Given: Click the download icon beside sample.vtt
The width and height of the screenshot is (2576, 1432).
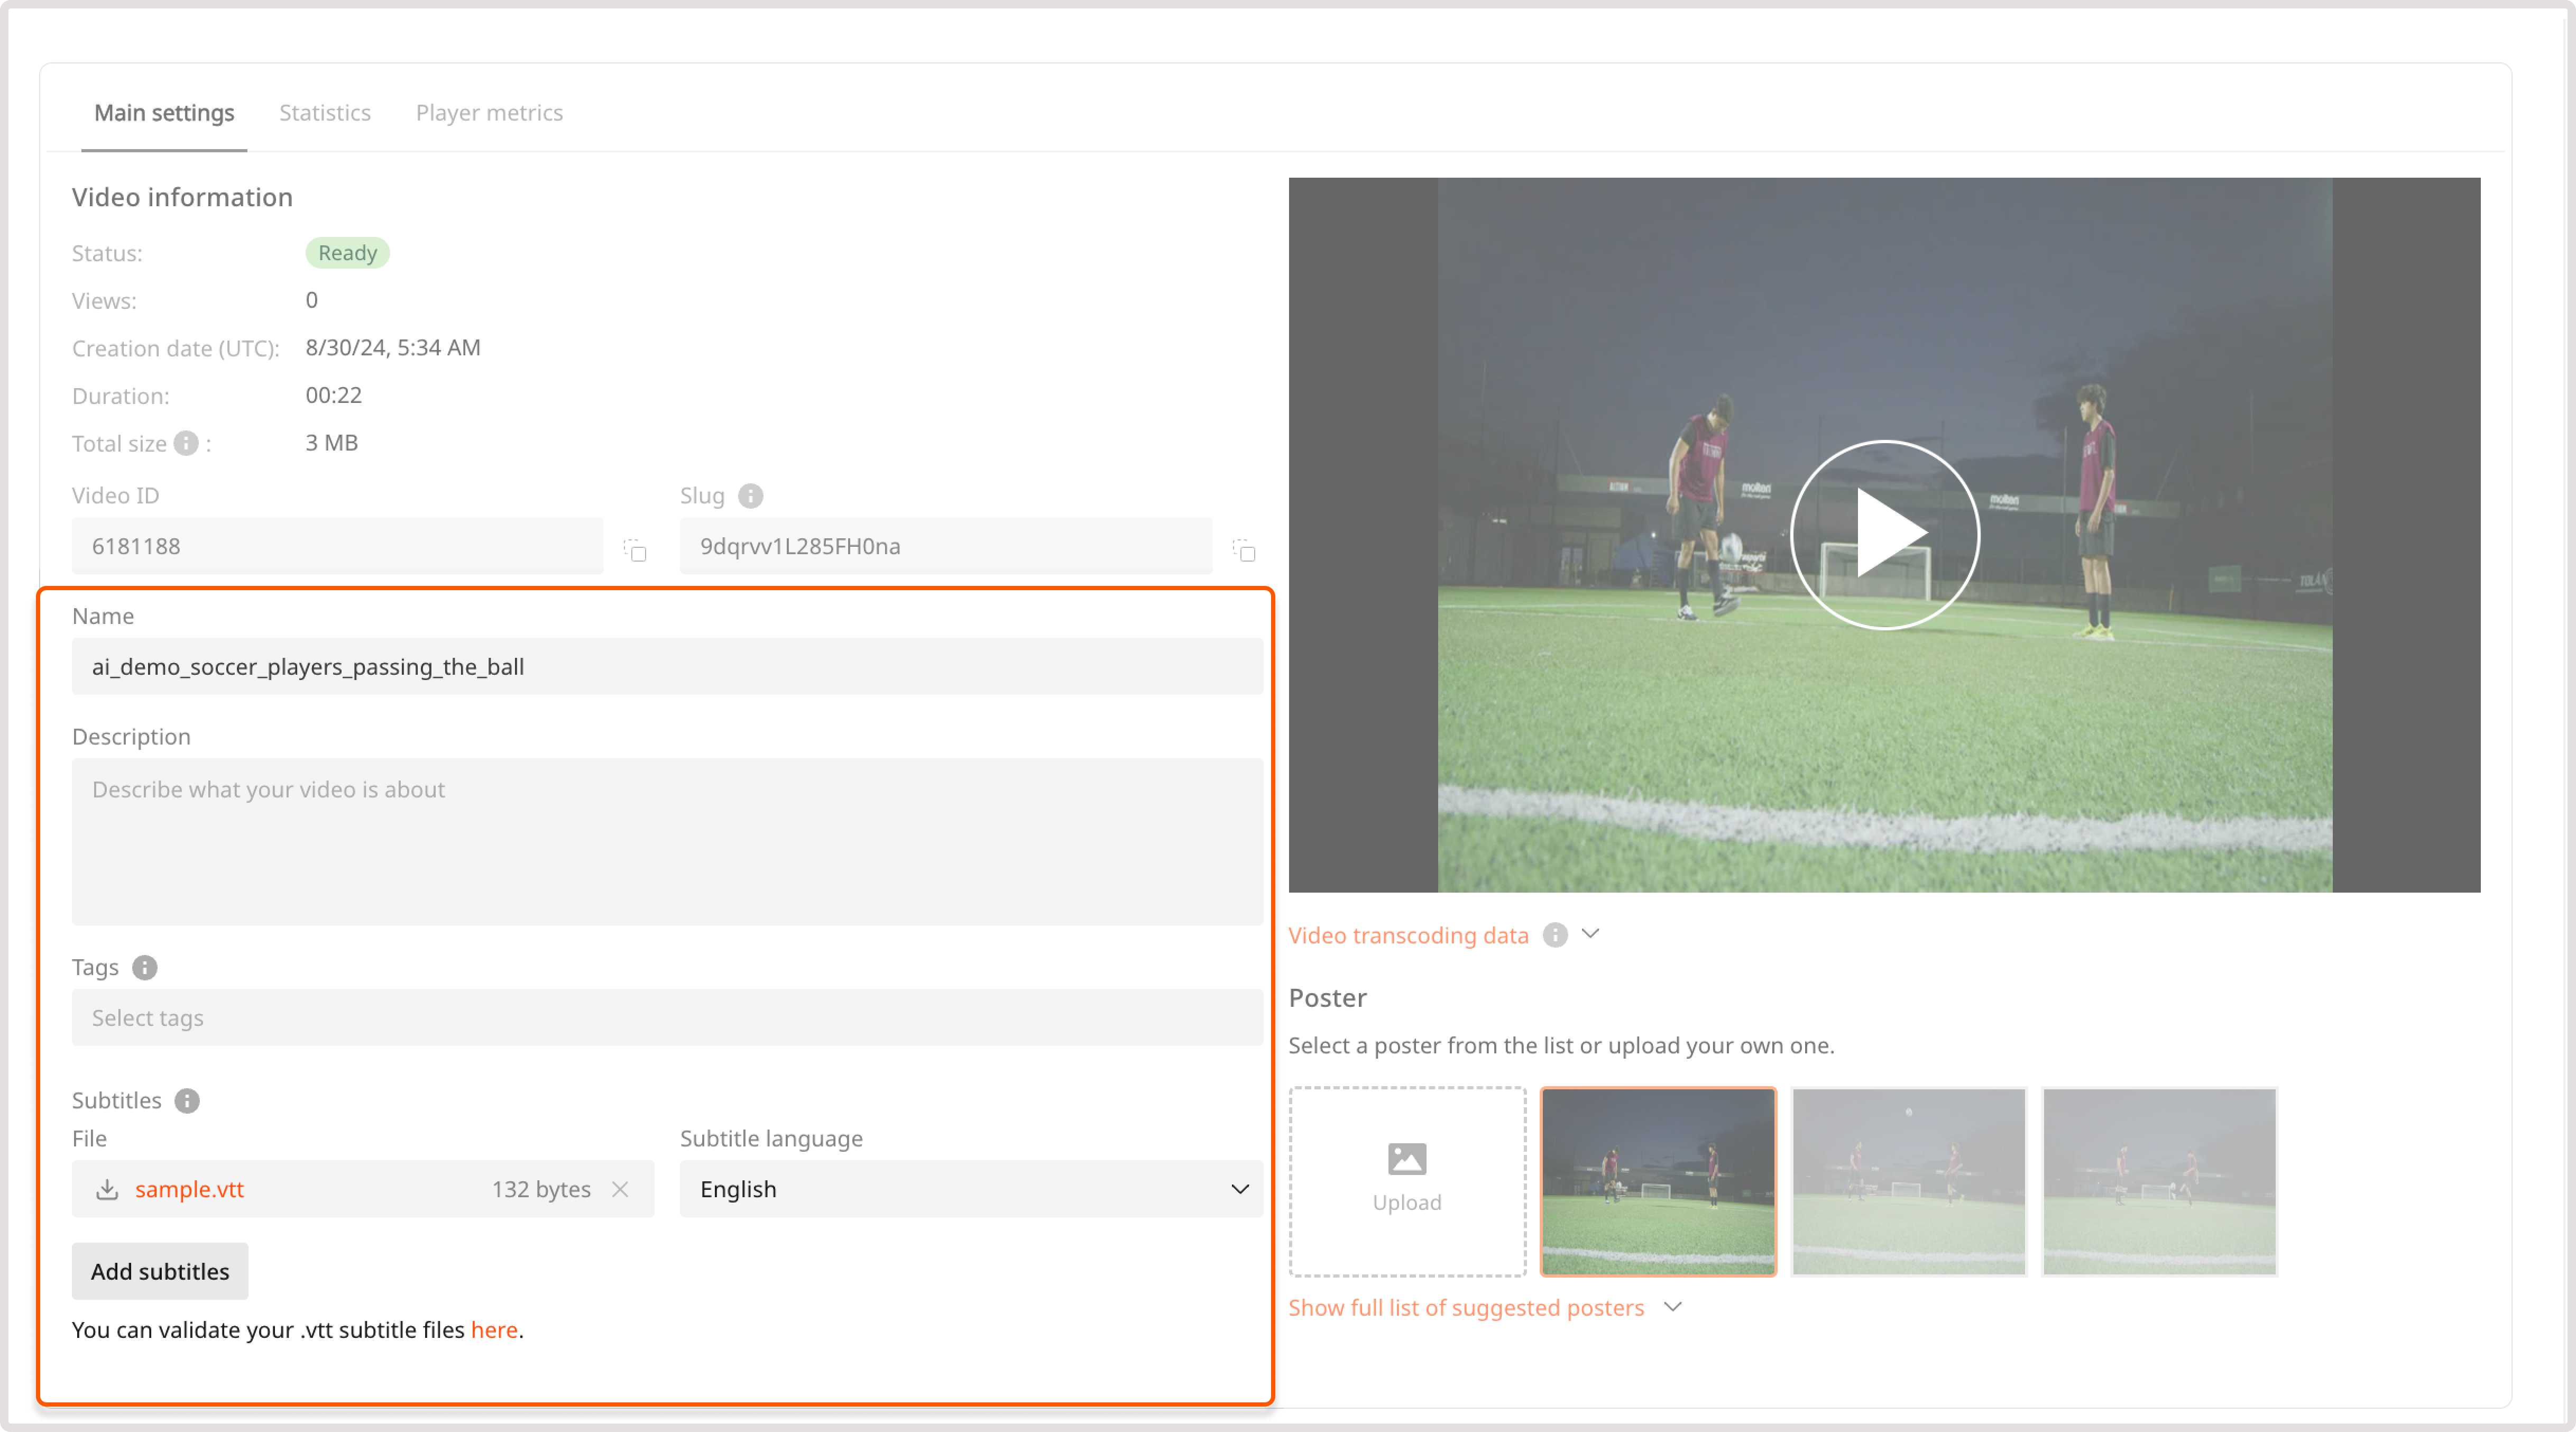Looking at the screenshot, I should (x=106, y=1189).
